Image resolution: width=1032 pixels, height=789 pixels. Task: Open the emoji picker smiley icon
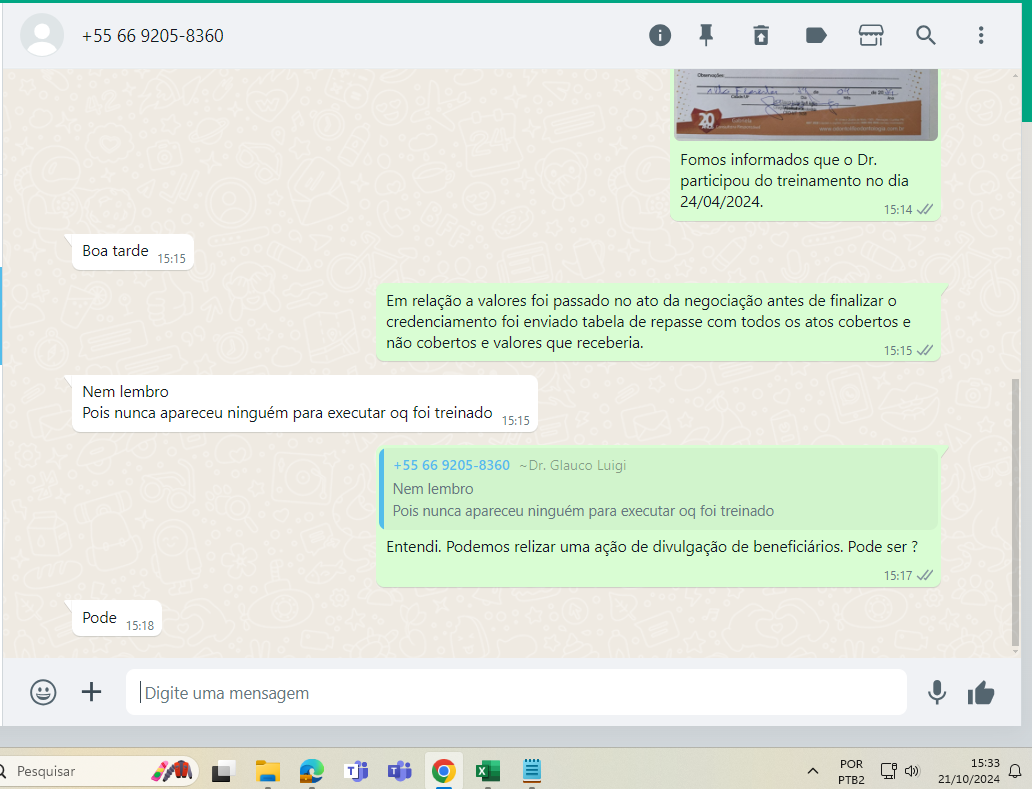[43, 692]
